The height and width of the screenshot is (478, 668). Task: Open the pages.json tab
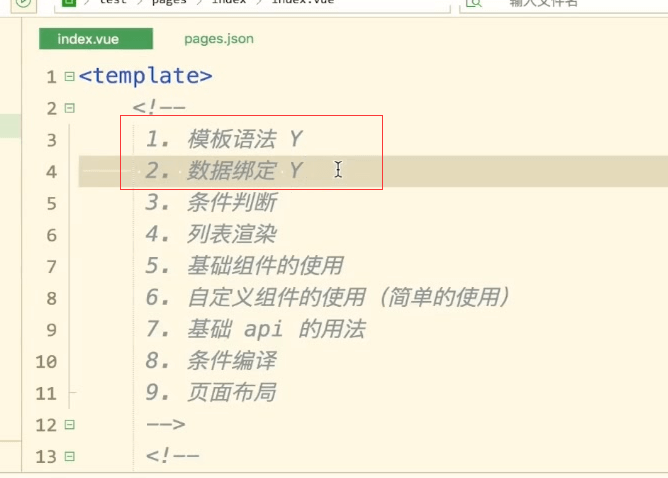(219, 39)
